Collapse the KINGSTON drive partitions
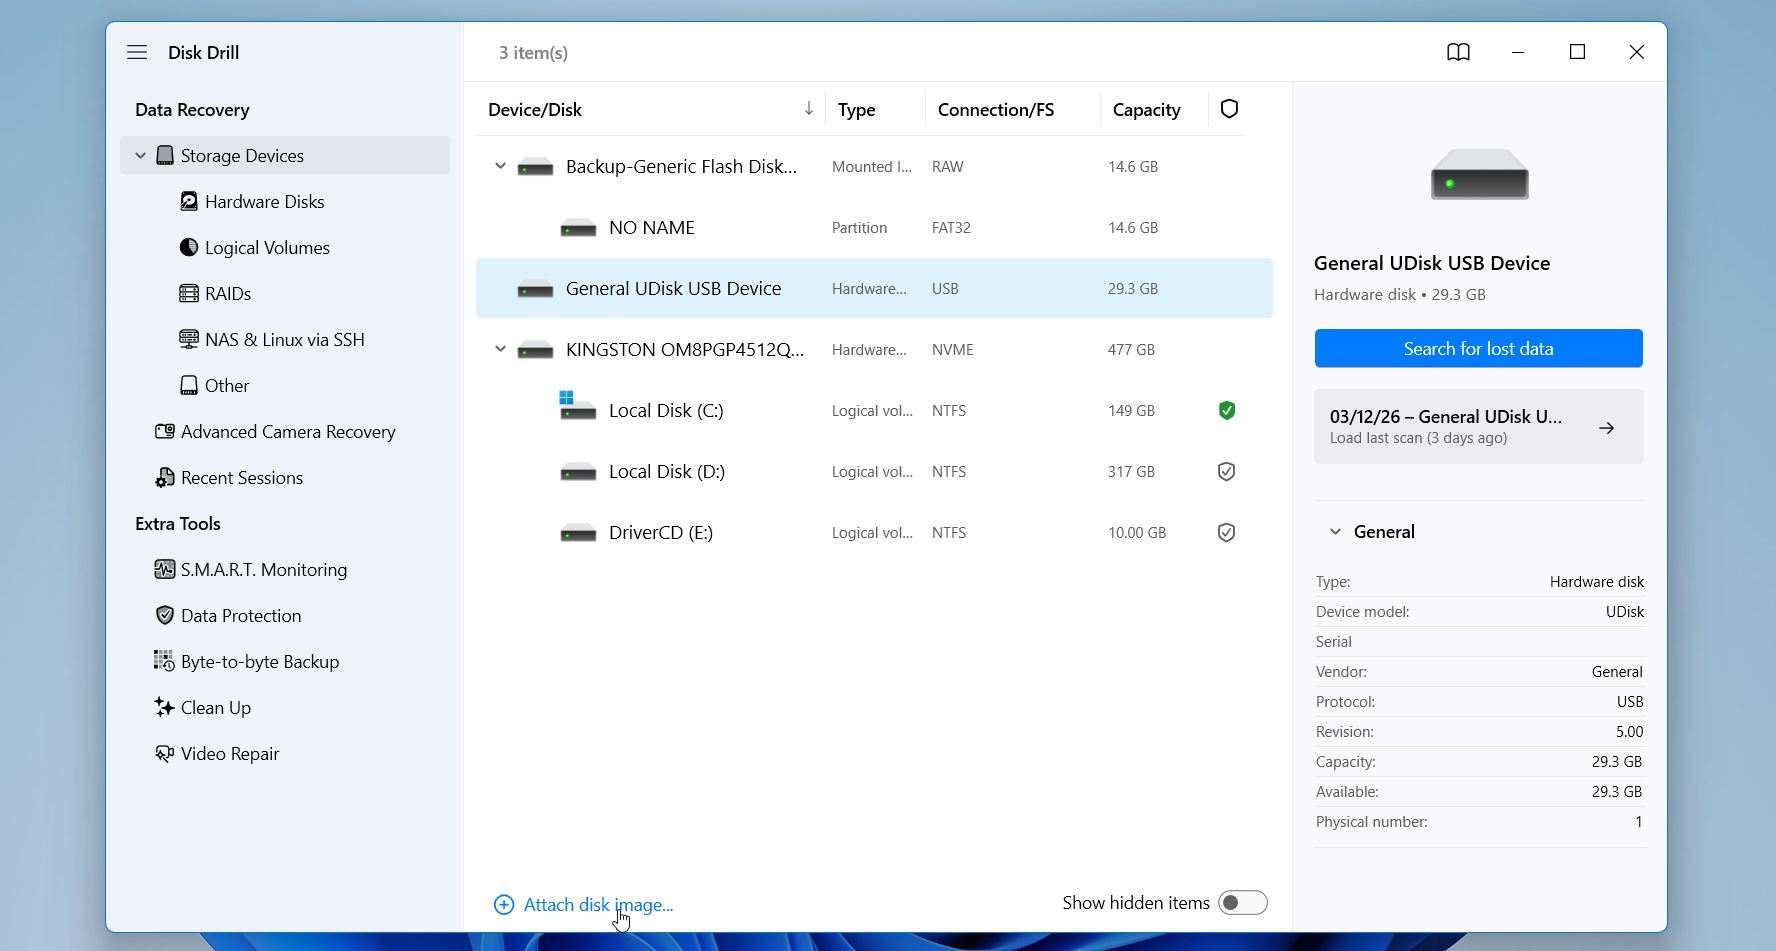This screenshot has height=951, width=1776. (x=500, y=350)
